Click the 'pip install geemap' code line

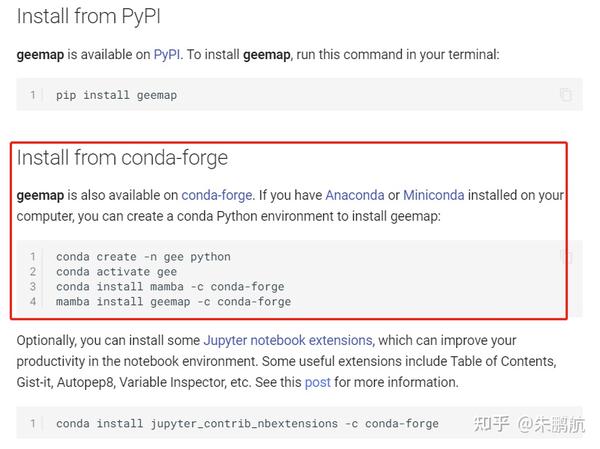(x=116, y=95)
